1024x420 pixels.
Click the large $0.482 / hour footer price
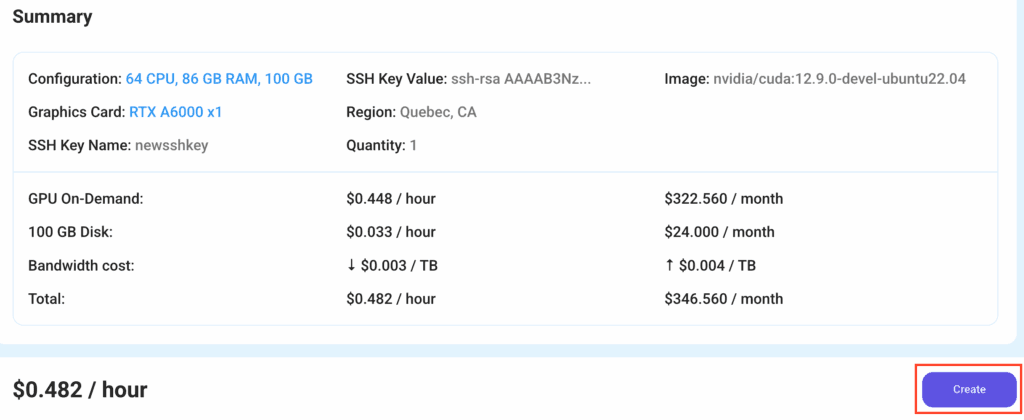tap(80, 390)
